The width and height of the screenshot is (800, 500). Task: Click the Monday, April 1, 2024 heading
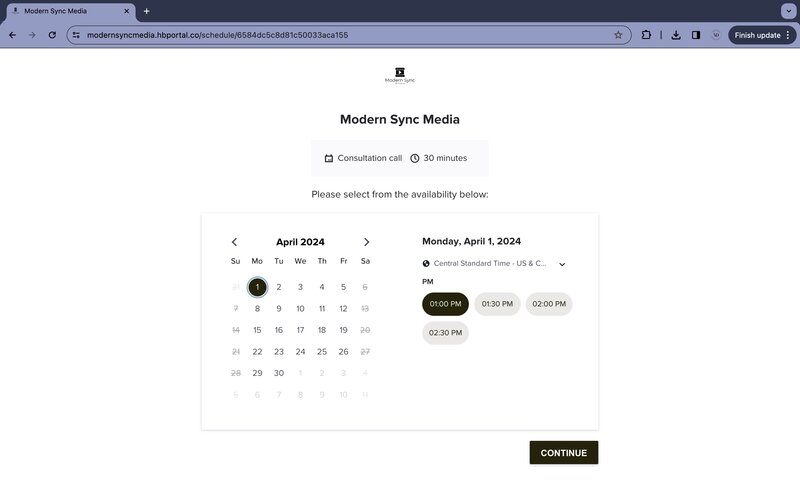click(471, 241)
